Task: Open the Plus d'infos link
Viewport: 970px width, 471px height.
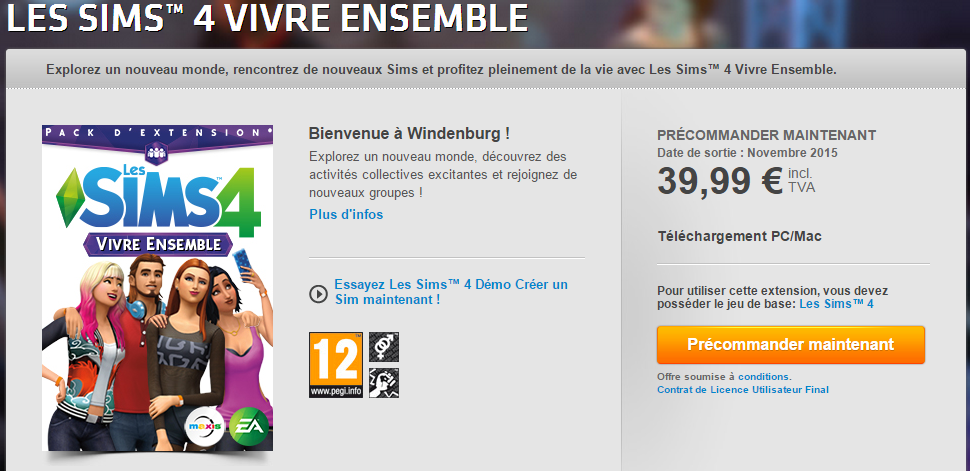Action: (x=346, y=214)
